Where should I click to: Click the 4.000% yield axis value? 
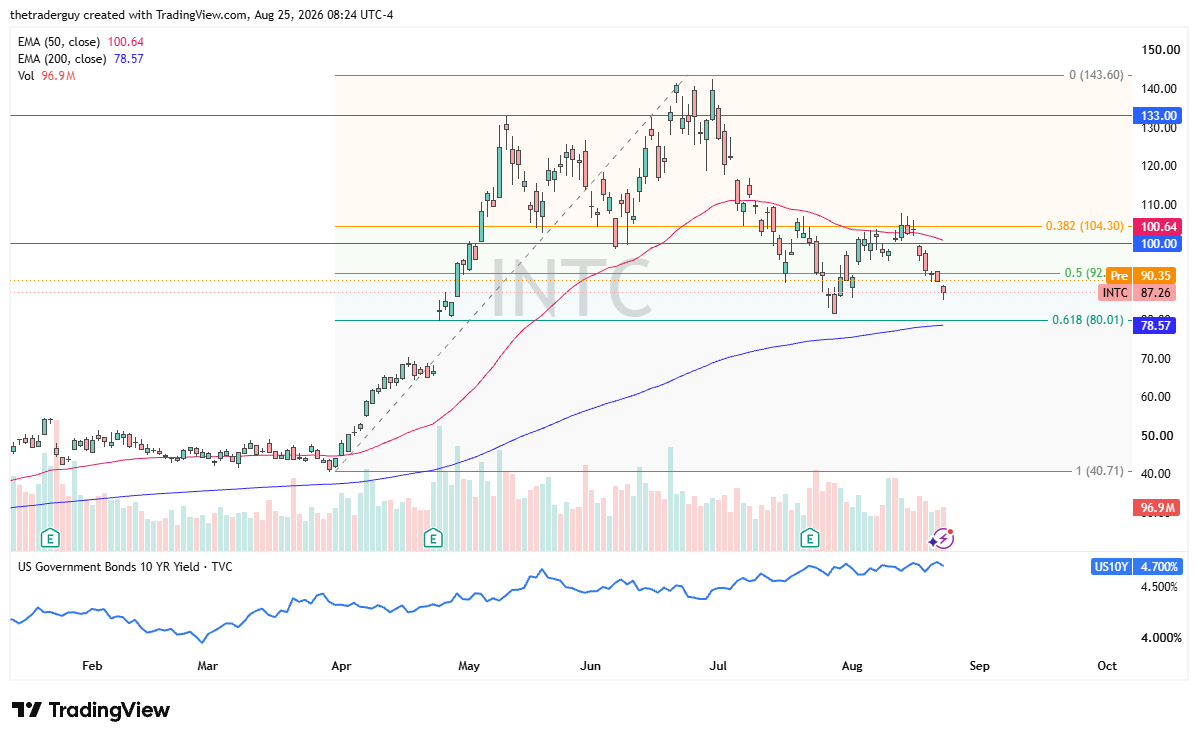point(1161,638)
